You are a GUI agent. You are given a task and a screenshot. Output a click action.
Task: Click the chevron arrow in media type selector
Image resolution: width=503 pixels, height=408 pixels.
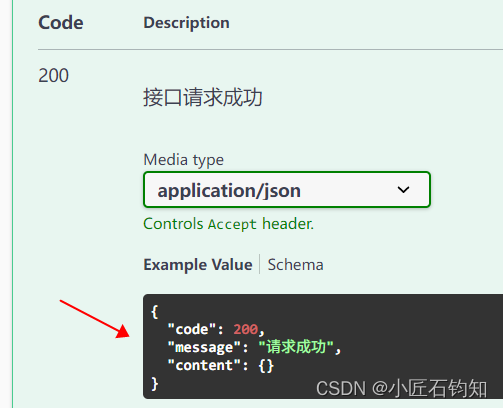pyautogui.click(x=403, y=190)
